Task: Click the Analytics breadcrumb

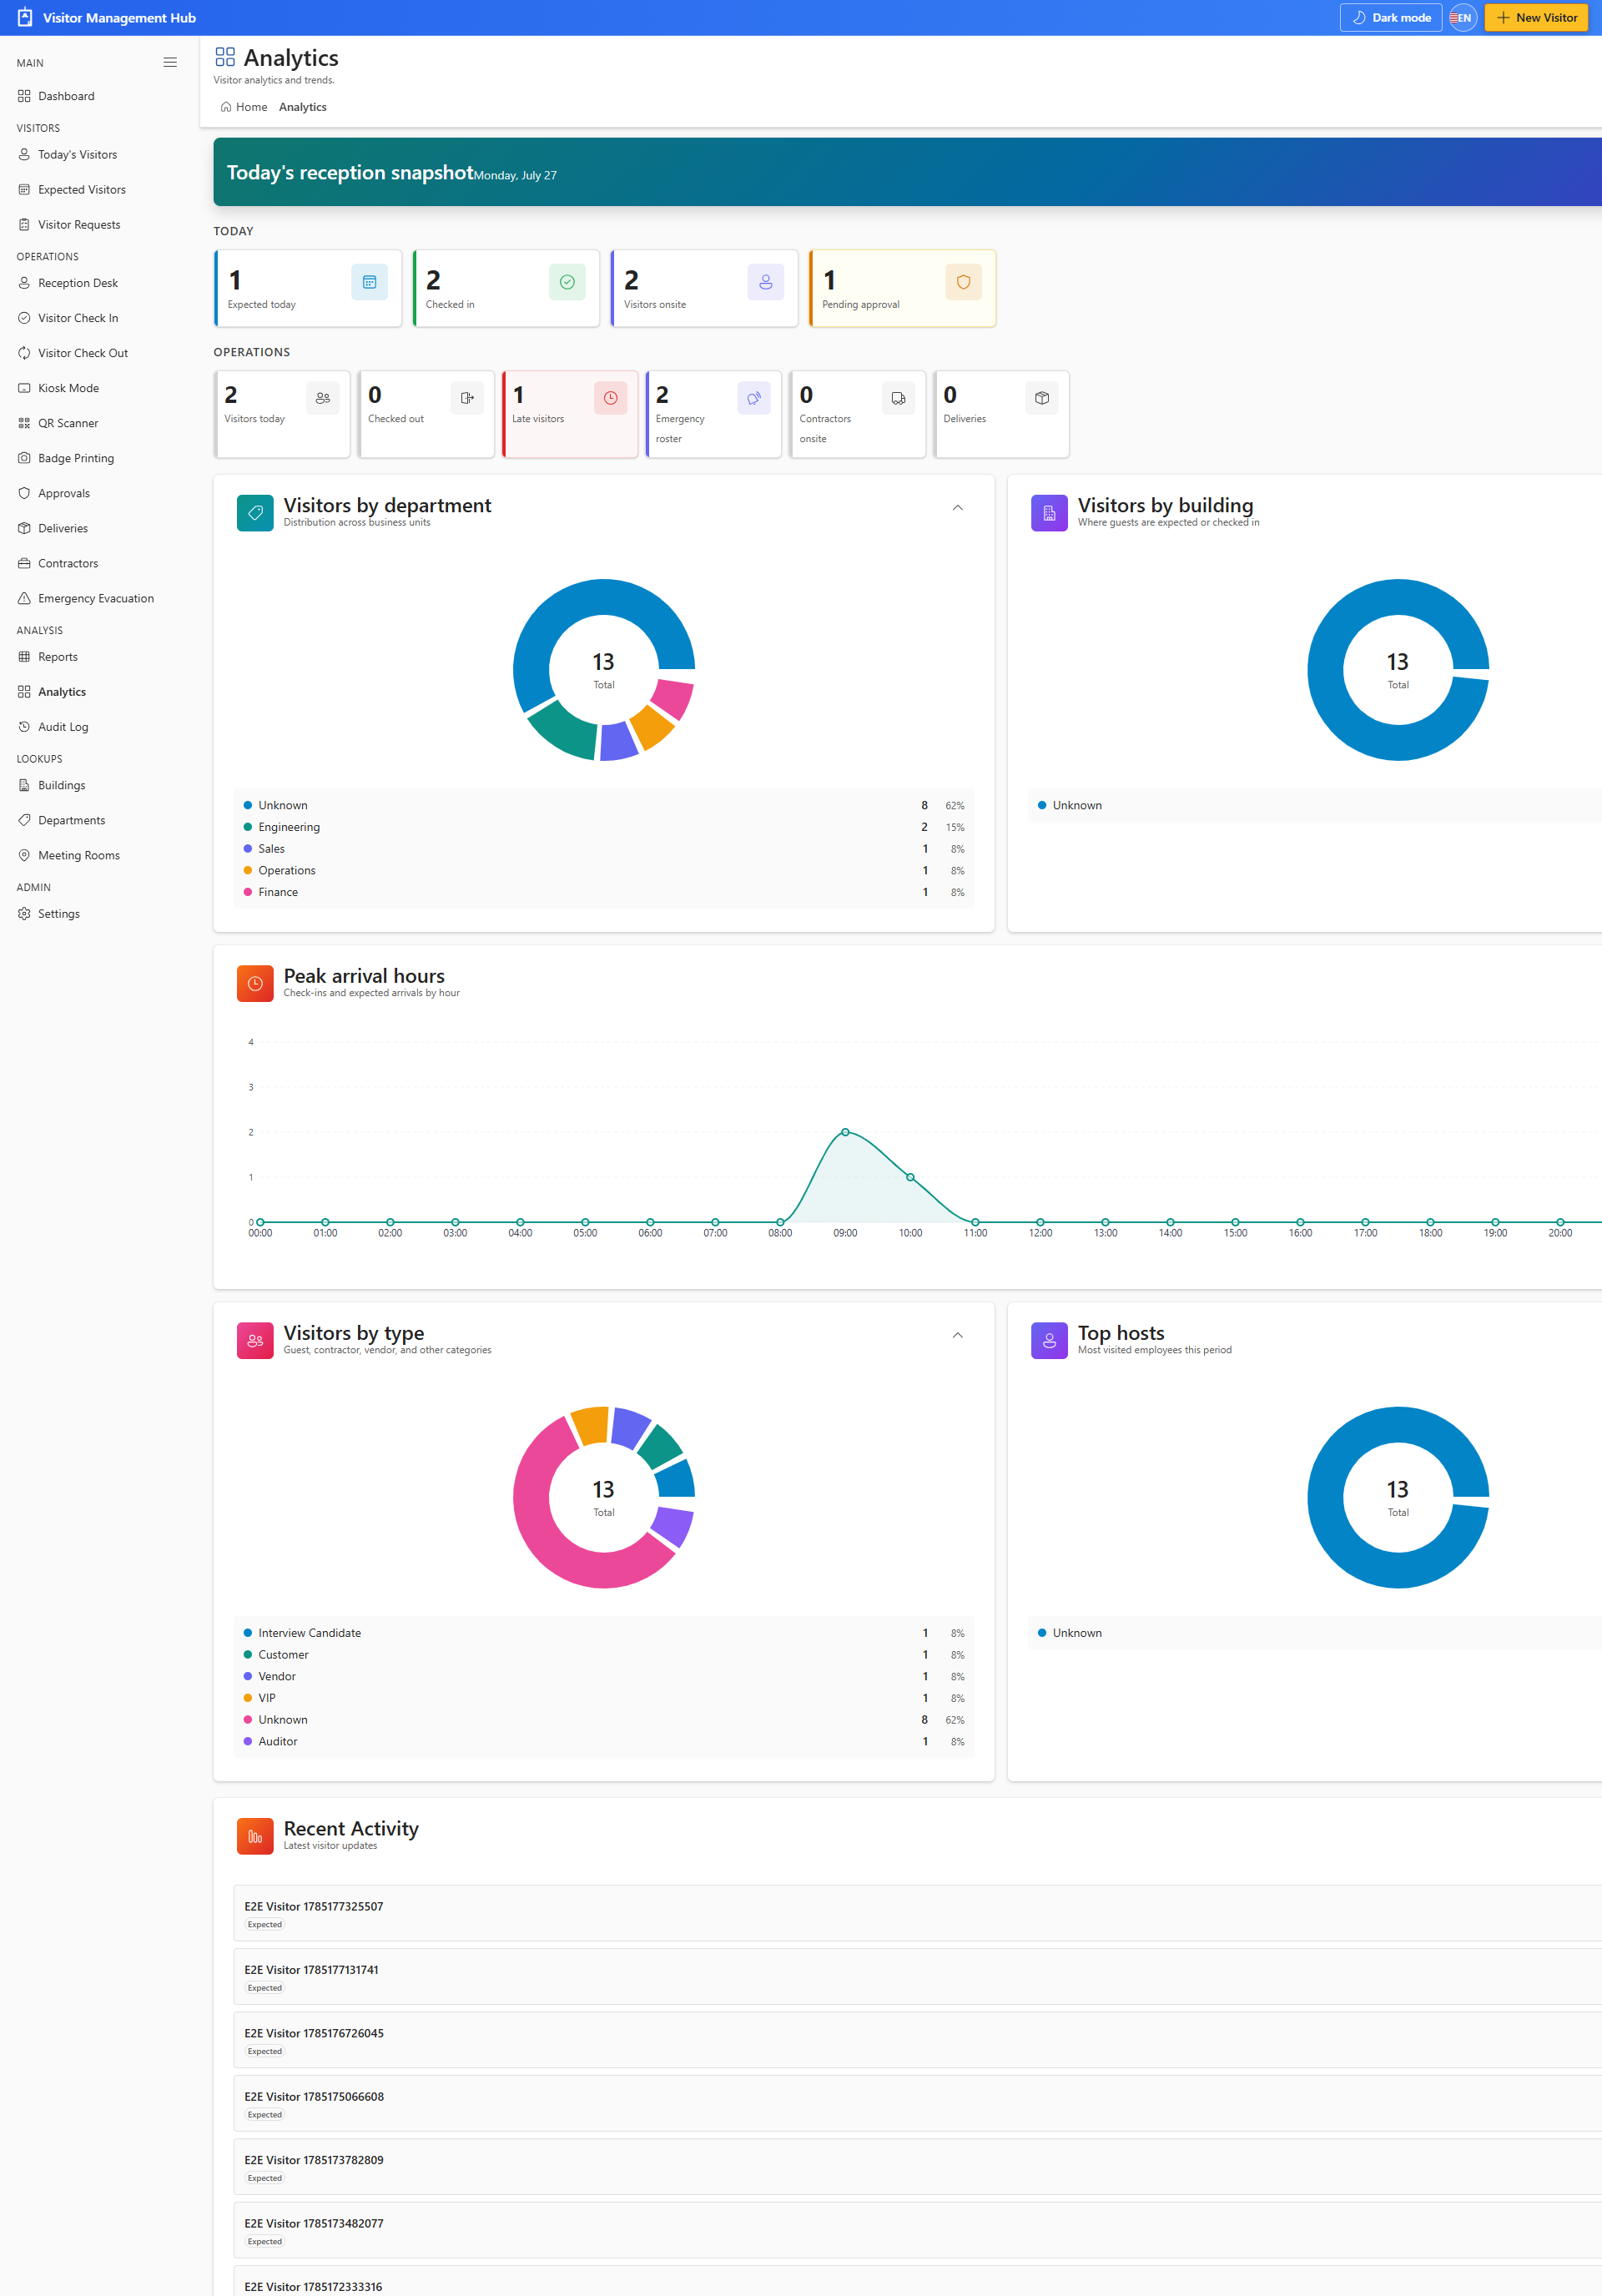Action: (302, 107)
